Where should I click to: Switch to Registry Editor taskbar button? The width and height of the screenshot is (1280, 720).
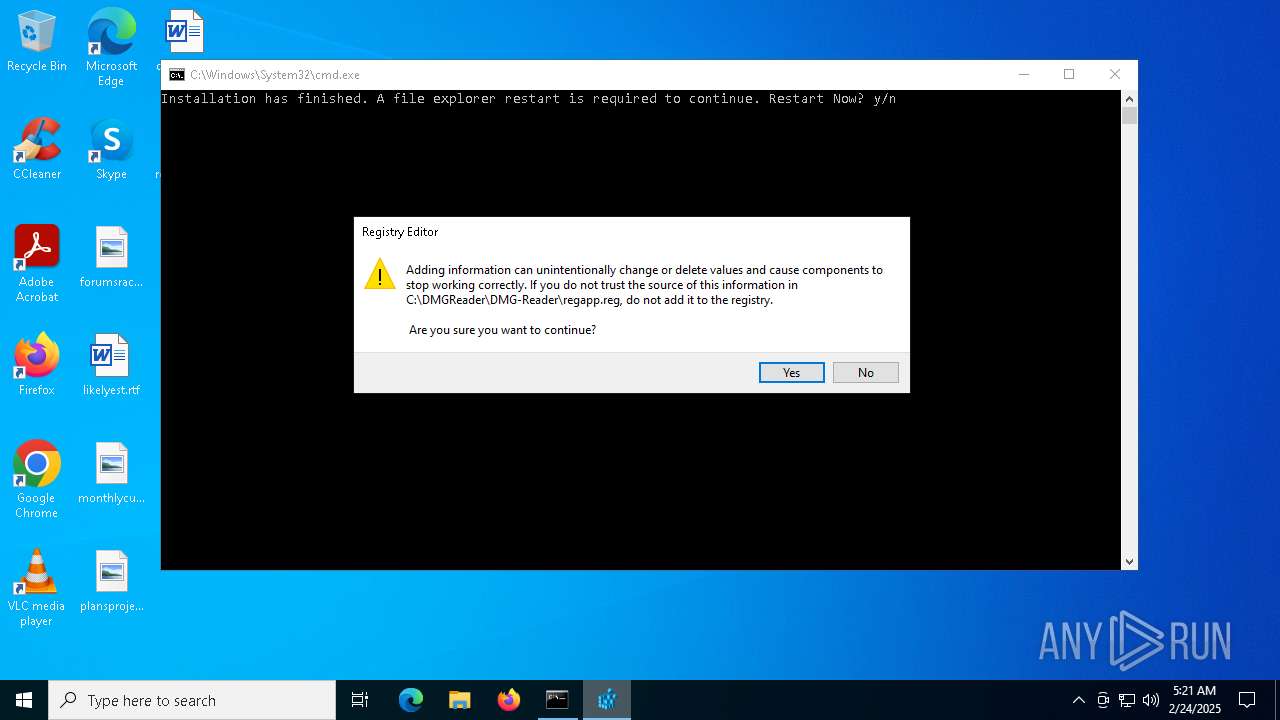(607, 700)
